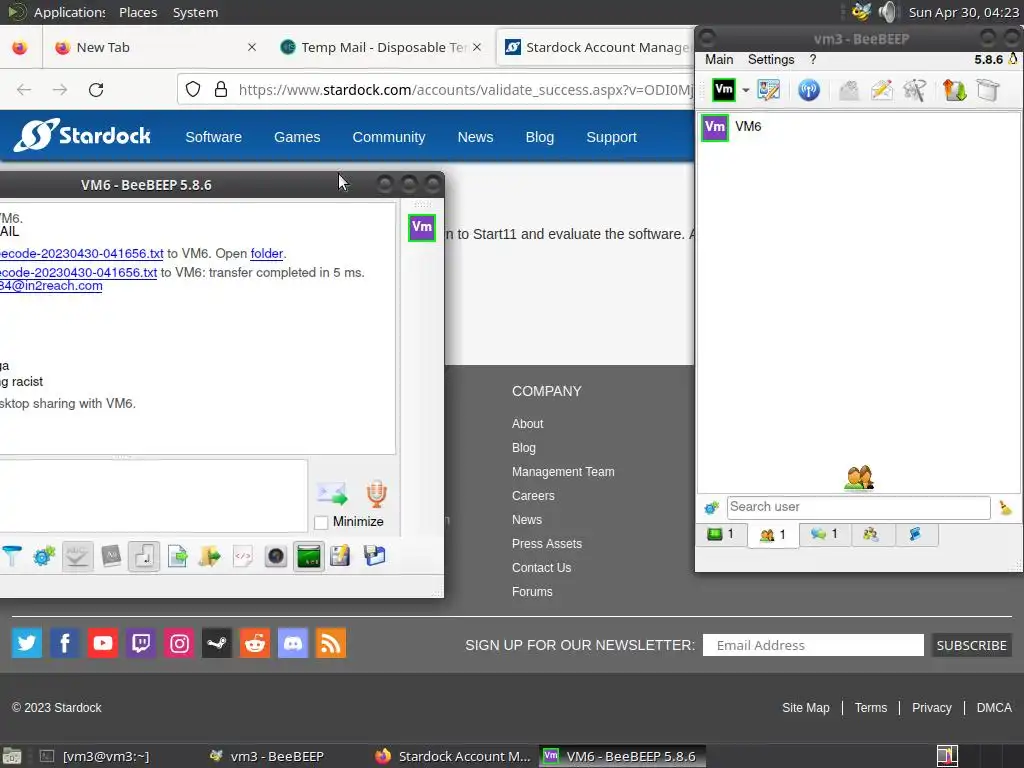Toggle the Enter key send option icon
The height and width of the screenshot is (768, 1024).
(144, 556)
